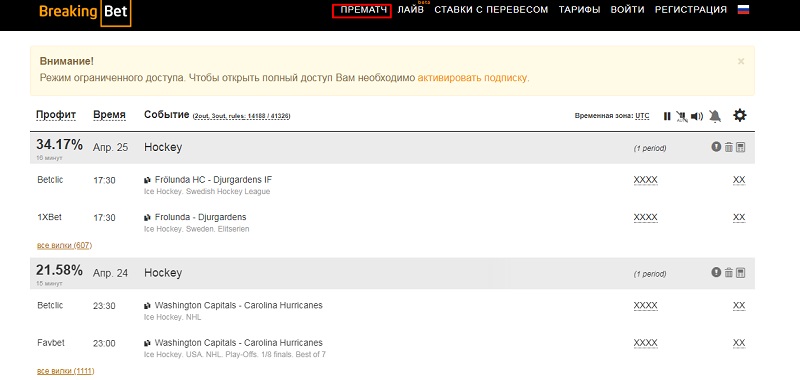The height and width of the screenshot is (380, 800).
Task: Open calculator for the 21.58% hockey bet
Action: coord(741,273)
